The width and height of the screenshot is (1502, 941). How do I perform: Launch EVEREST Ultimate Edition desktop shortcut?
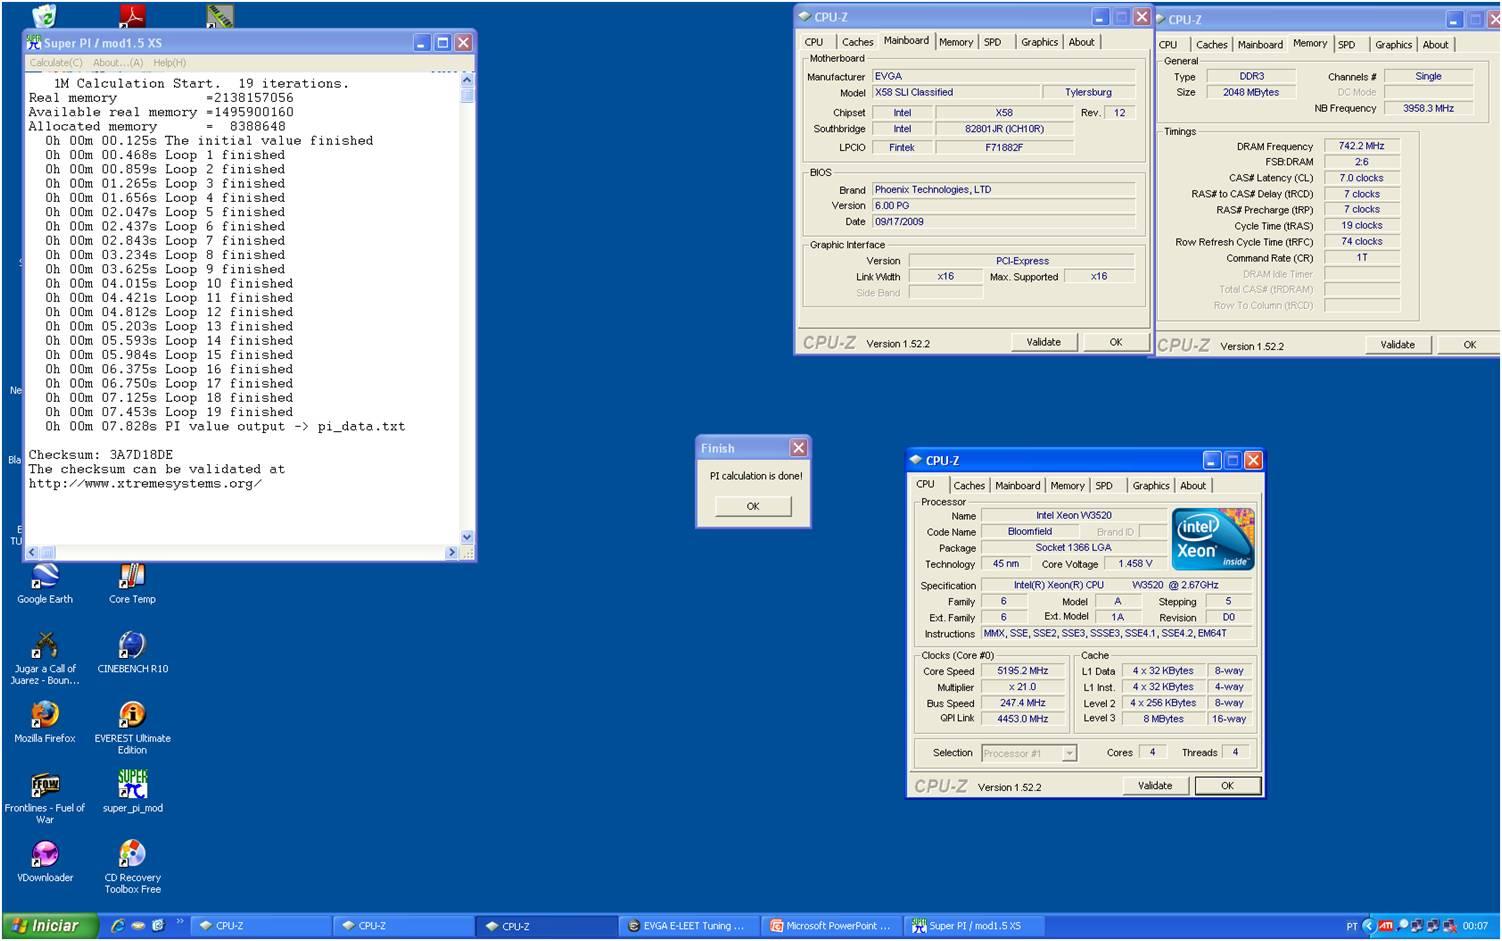click(x=132, y=727)
